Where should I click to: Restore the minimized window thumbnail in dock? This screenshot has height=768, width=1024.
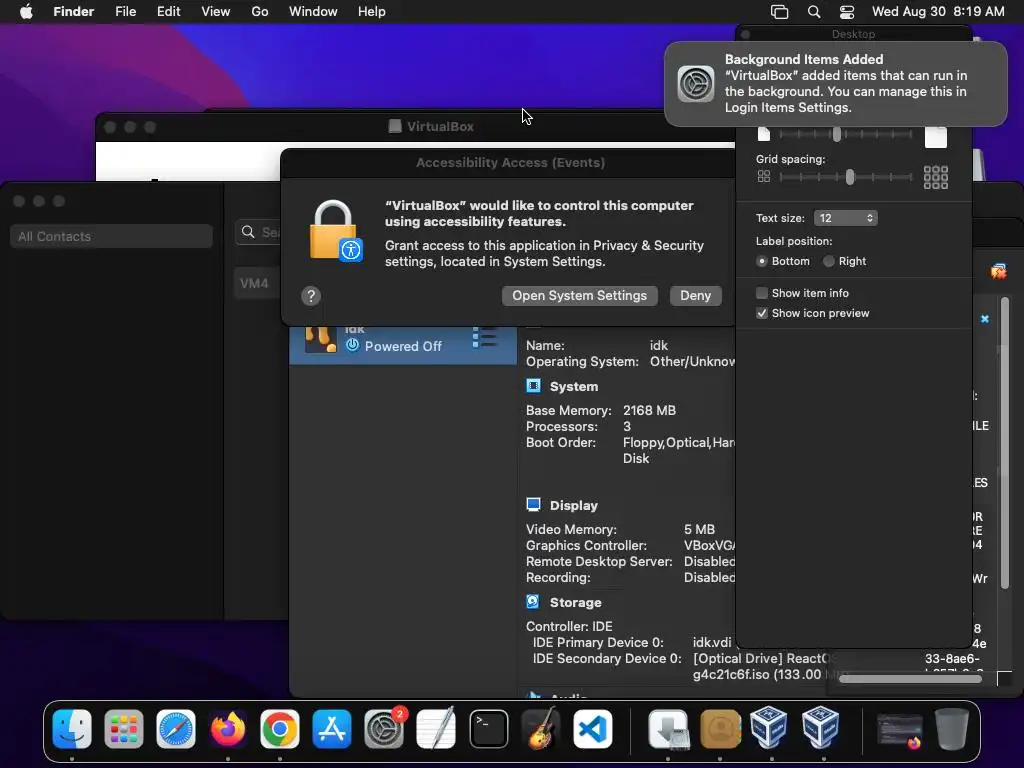[899, 730]
